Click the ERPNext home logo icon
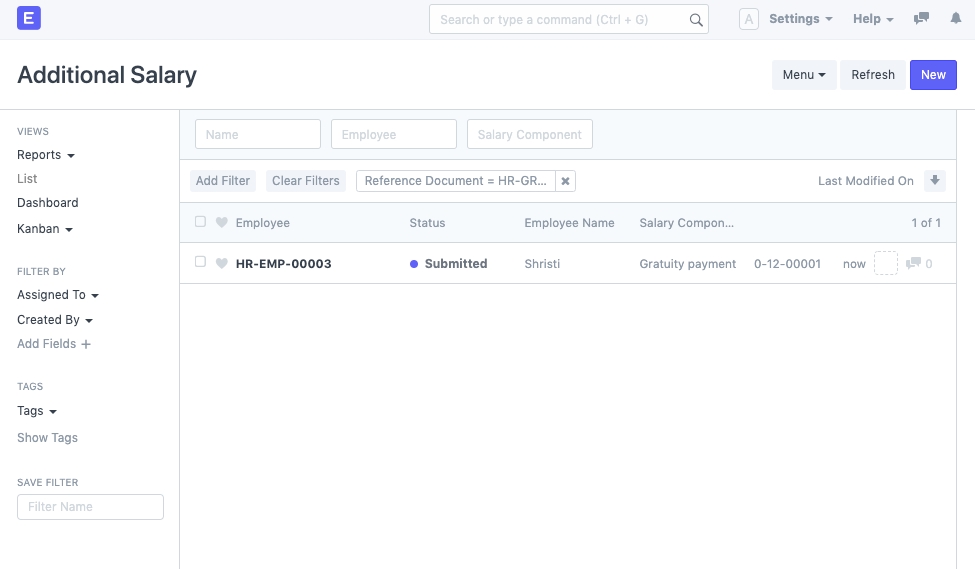The image size is (975, 569). pyautogui.click(x=29, y=19)
